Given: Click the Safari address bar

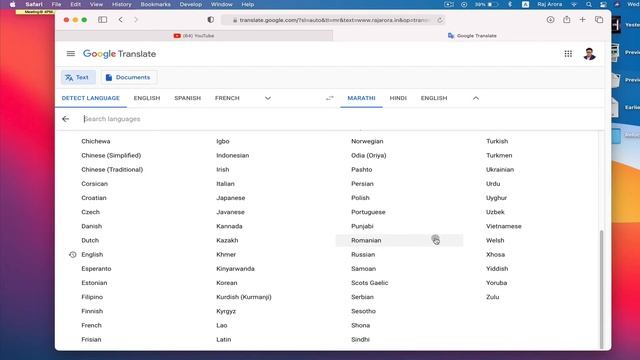Looking at the screenshot, I should 333,20.
